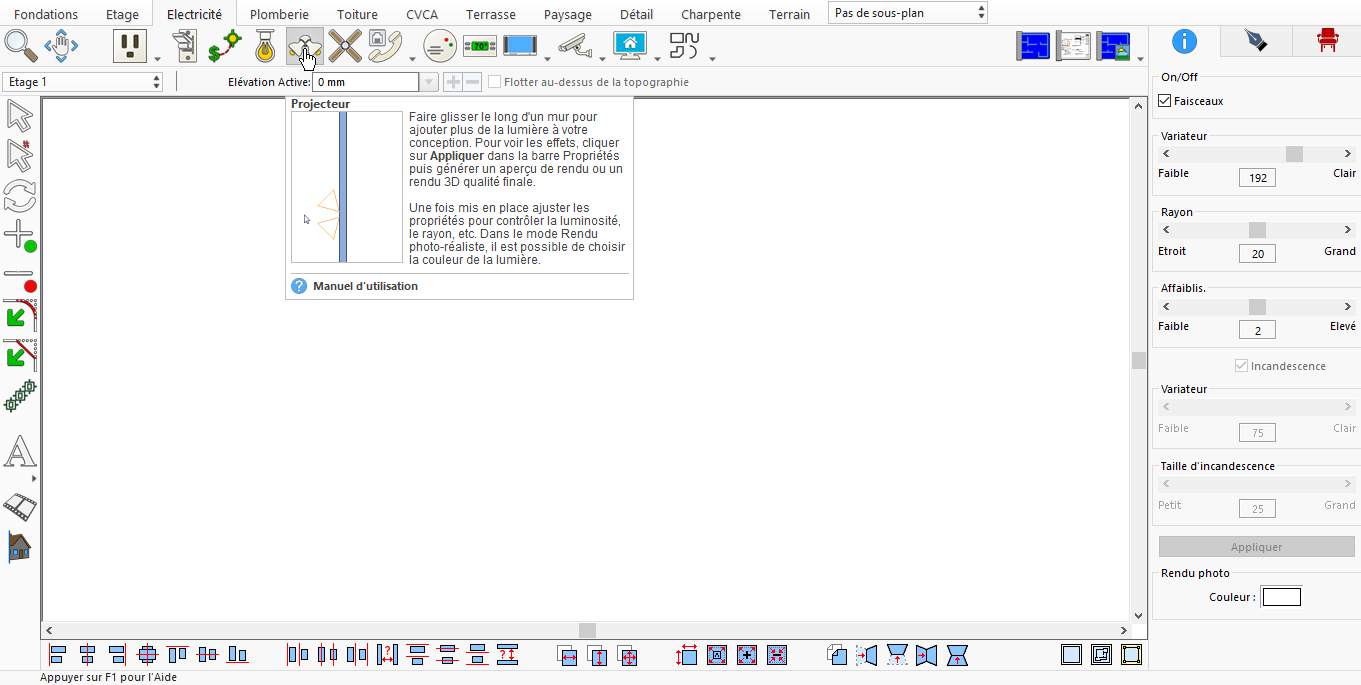Expand the conduit tool variants arrow
Viewport: 1361px width, 685px height.
(712, 57)
